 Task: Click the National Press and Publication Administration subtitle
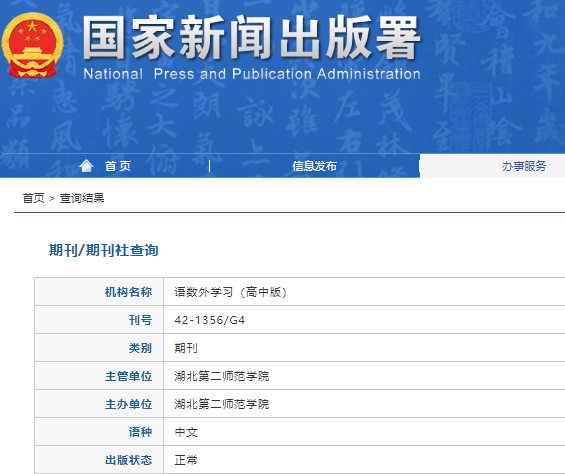[x=252, y=74]
